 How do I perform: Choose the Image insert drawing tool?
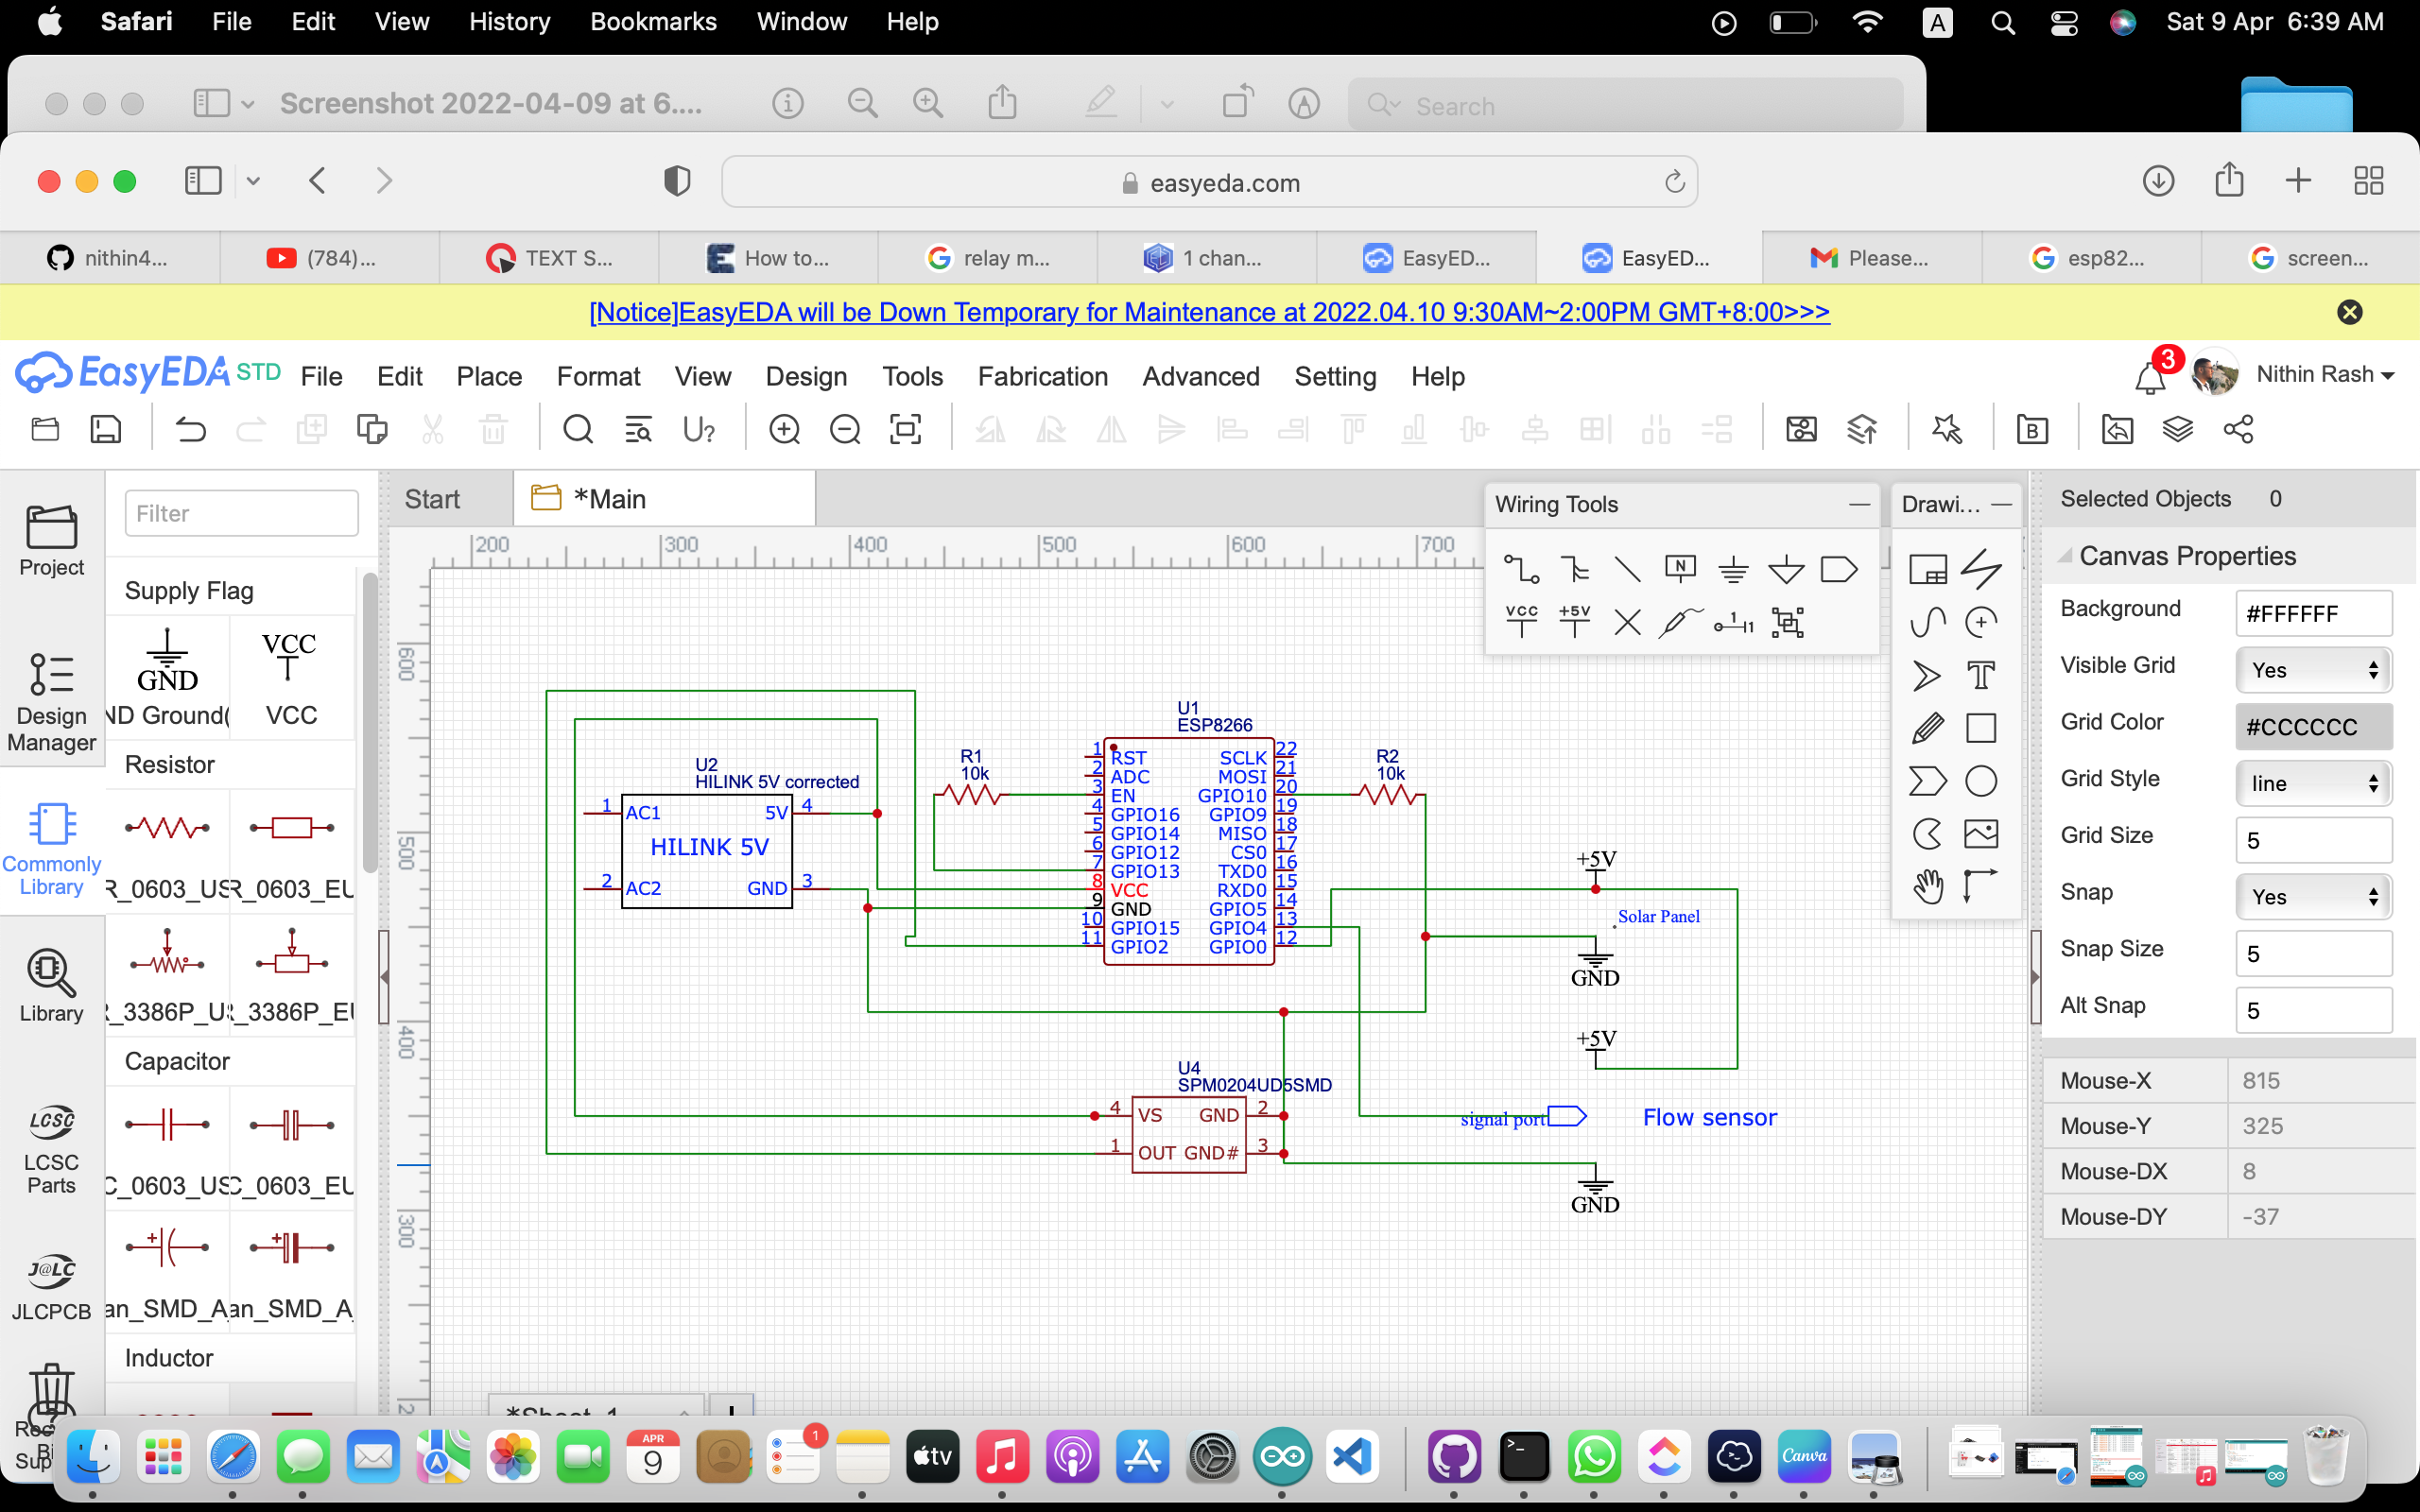pos(1981,834)
